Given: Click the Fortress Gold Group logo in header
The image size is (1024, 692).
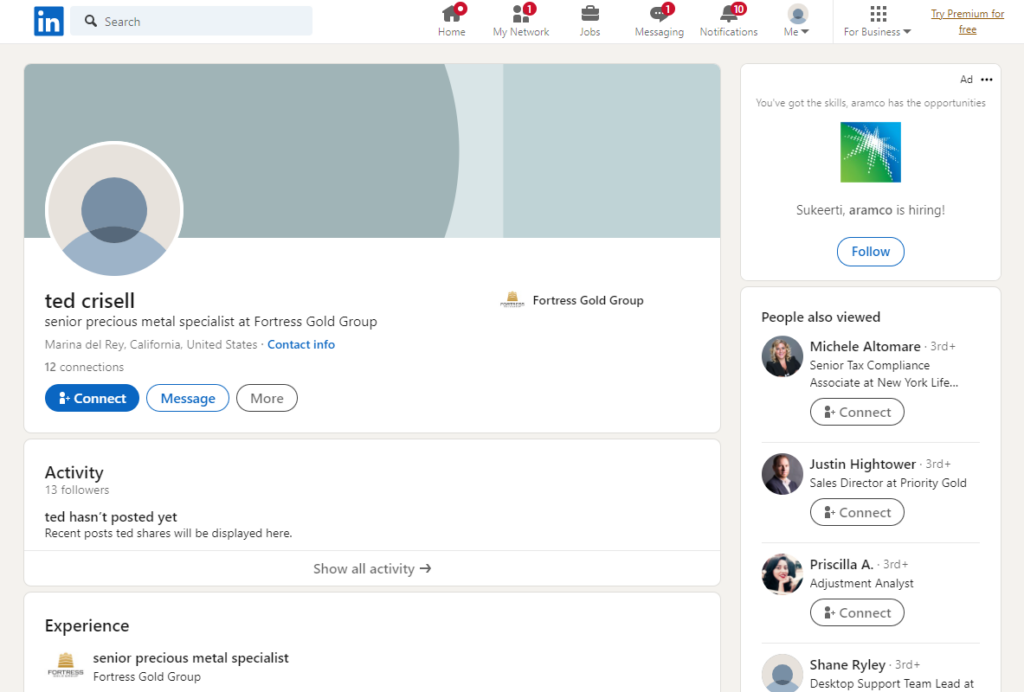Looking at the screenshot, I should coord(512,300).
